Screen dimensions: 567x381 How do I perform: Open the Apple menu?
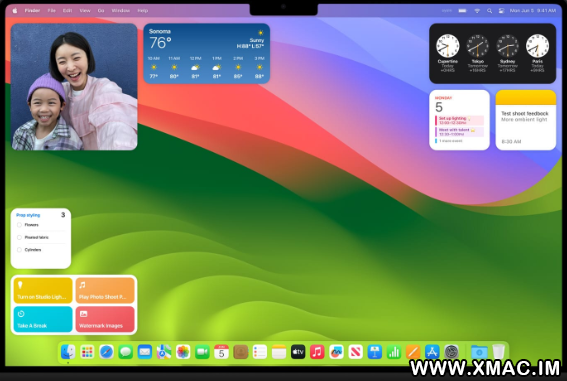(x=15, y=11)
